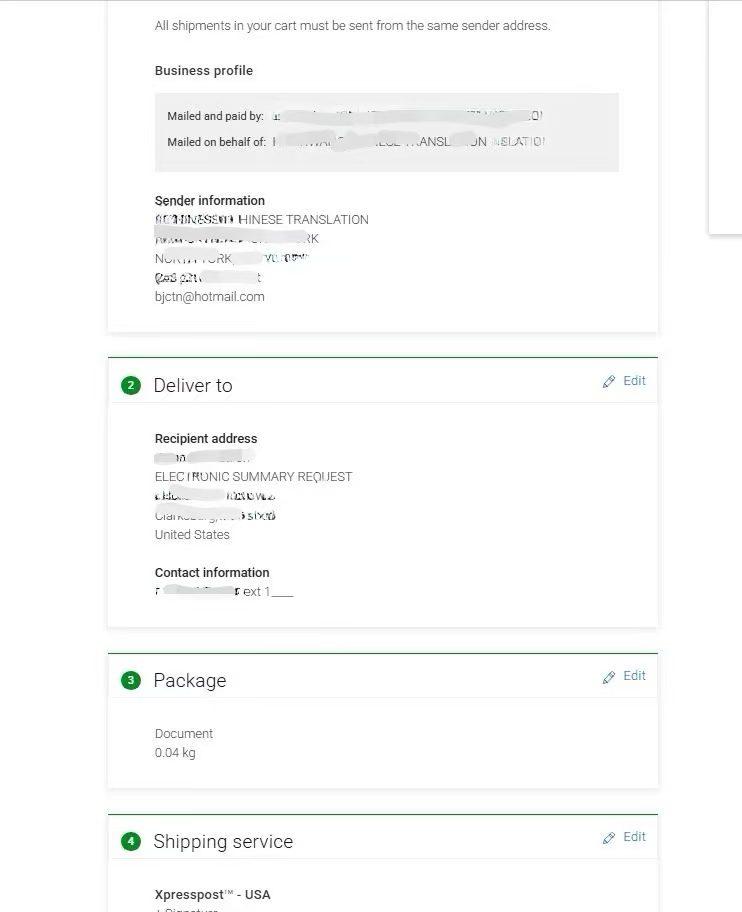Click the pencil icon in Shipping service section
Image resolution: width=742 pixels, height=912 pixels.
pos(609,838)
